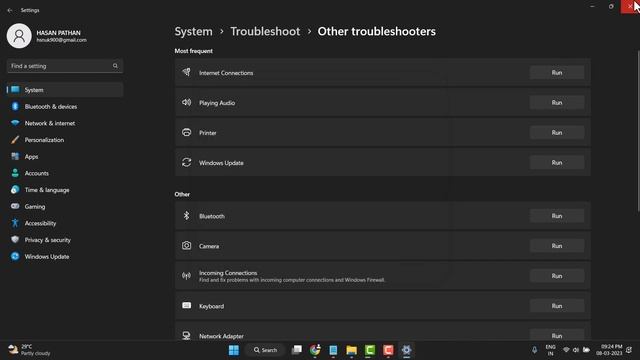Click the Internet Connections row icon
Screen dimensions: 640x360
coord(187,72)
